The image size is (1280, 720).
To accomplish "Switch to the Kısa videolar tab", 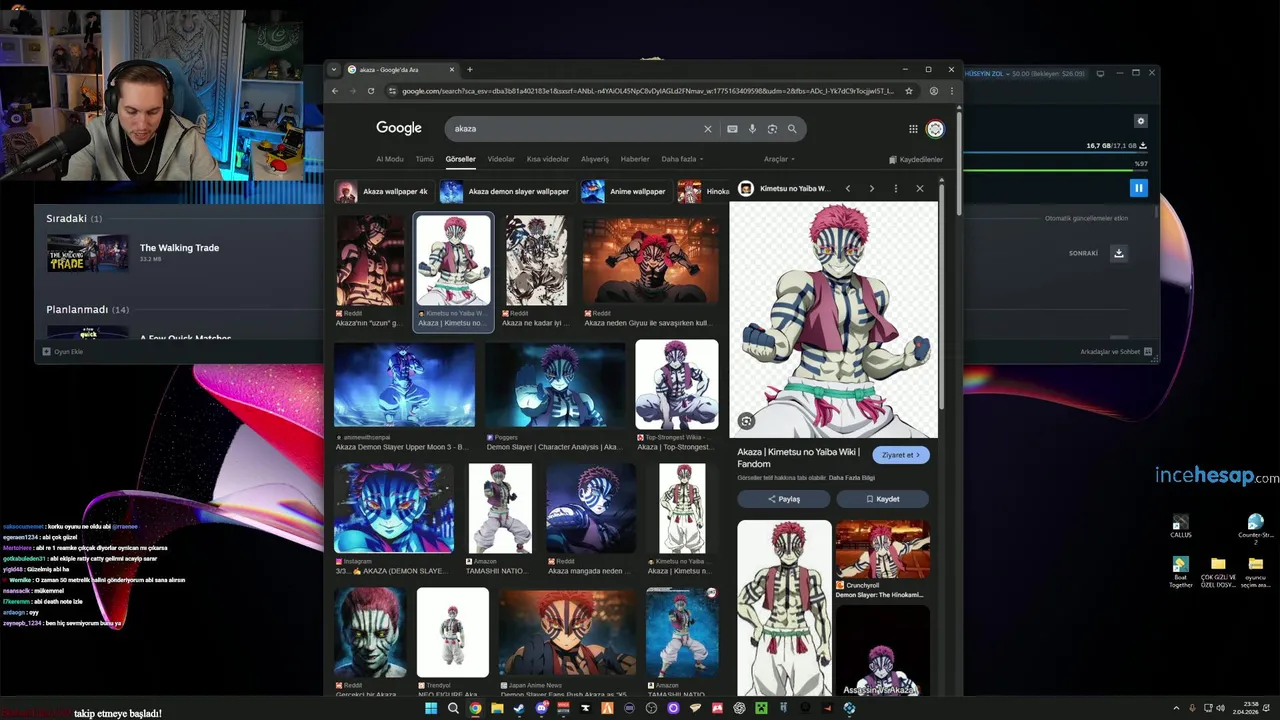I will (x=548, y=159).
